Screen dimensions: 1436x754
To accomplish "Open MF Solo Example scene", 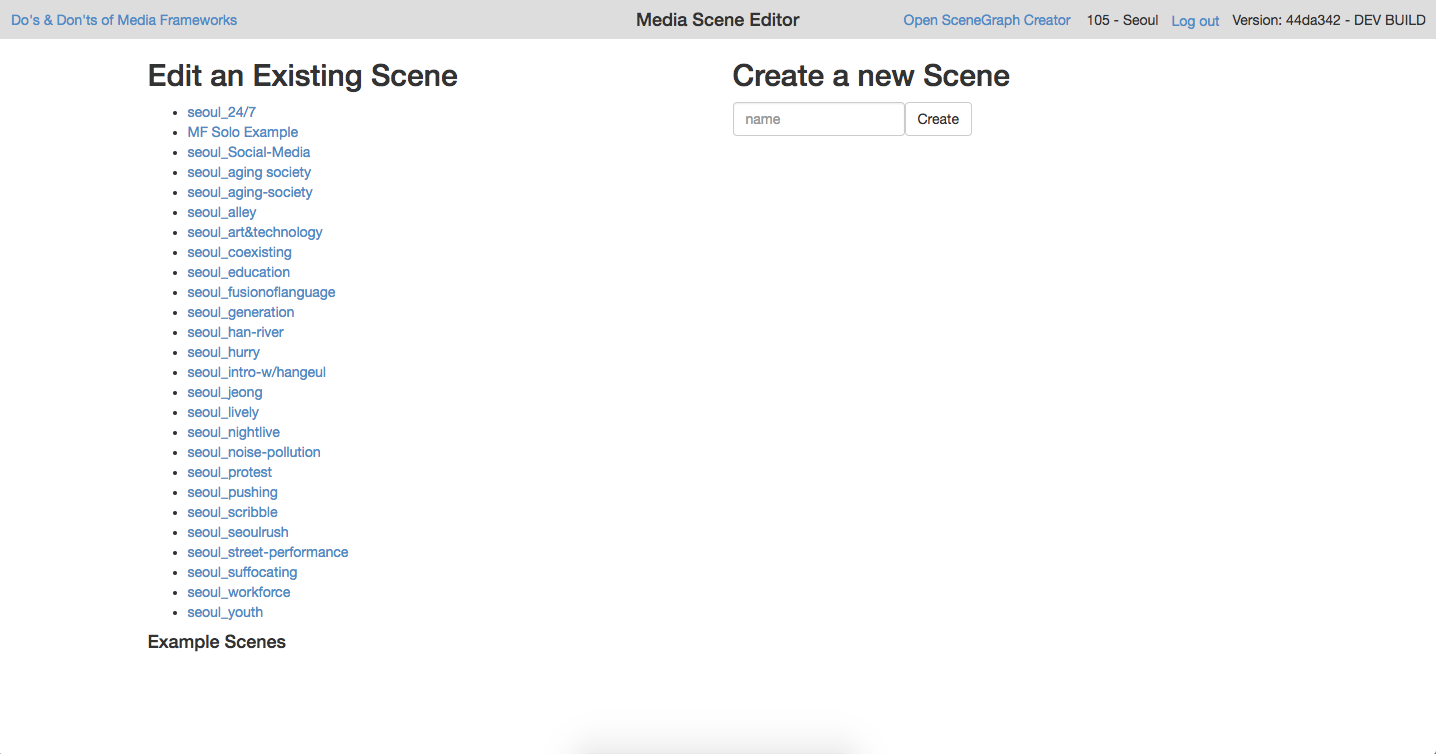I will point(242,132).
